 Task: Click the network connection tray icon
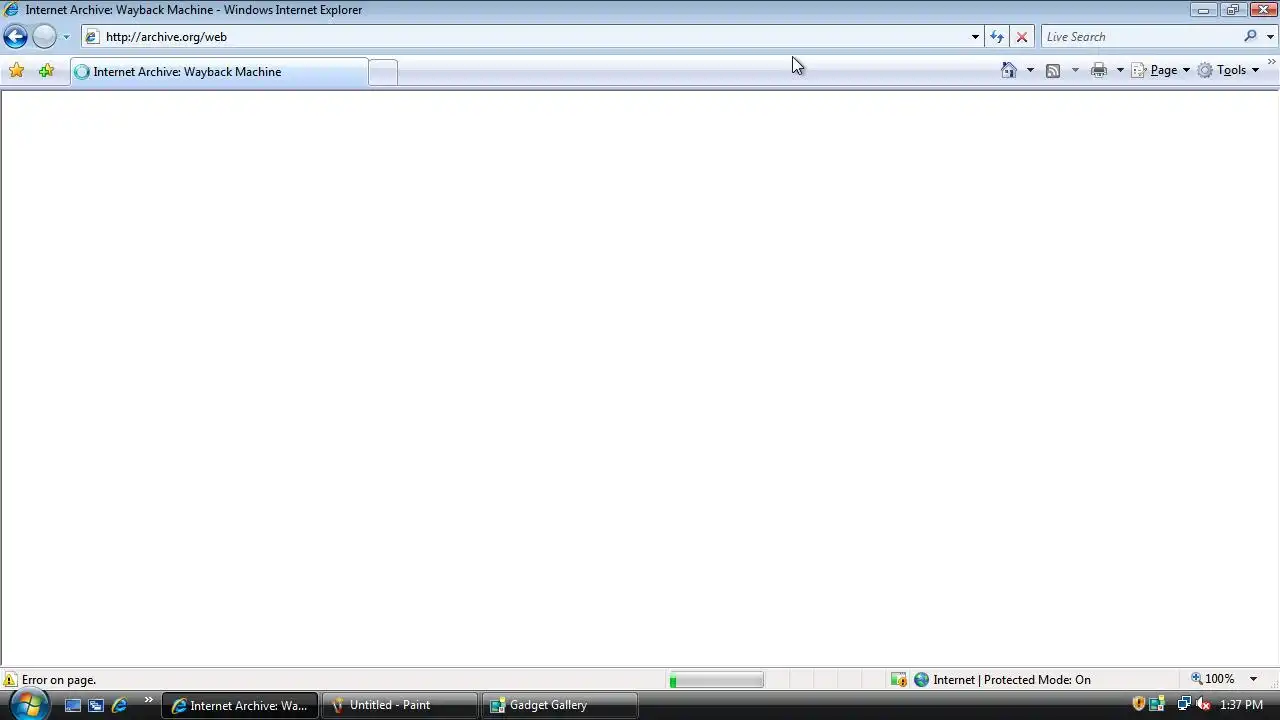pos(1184,704)
